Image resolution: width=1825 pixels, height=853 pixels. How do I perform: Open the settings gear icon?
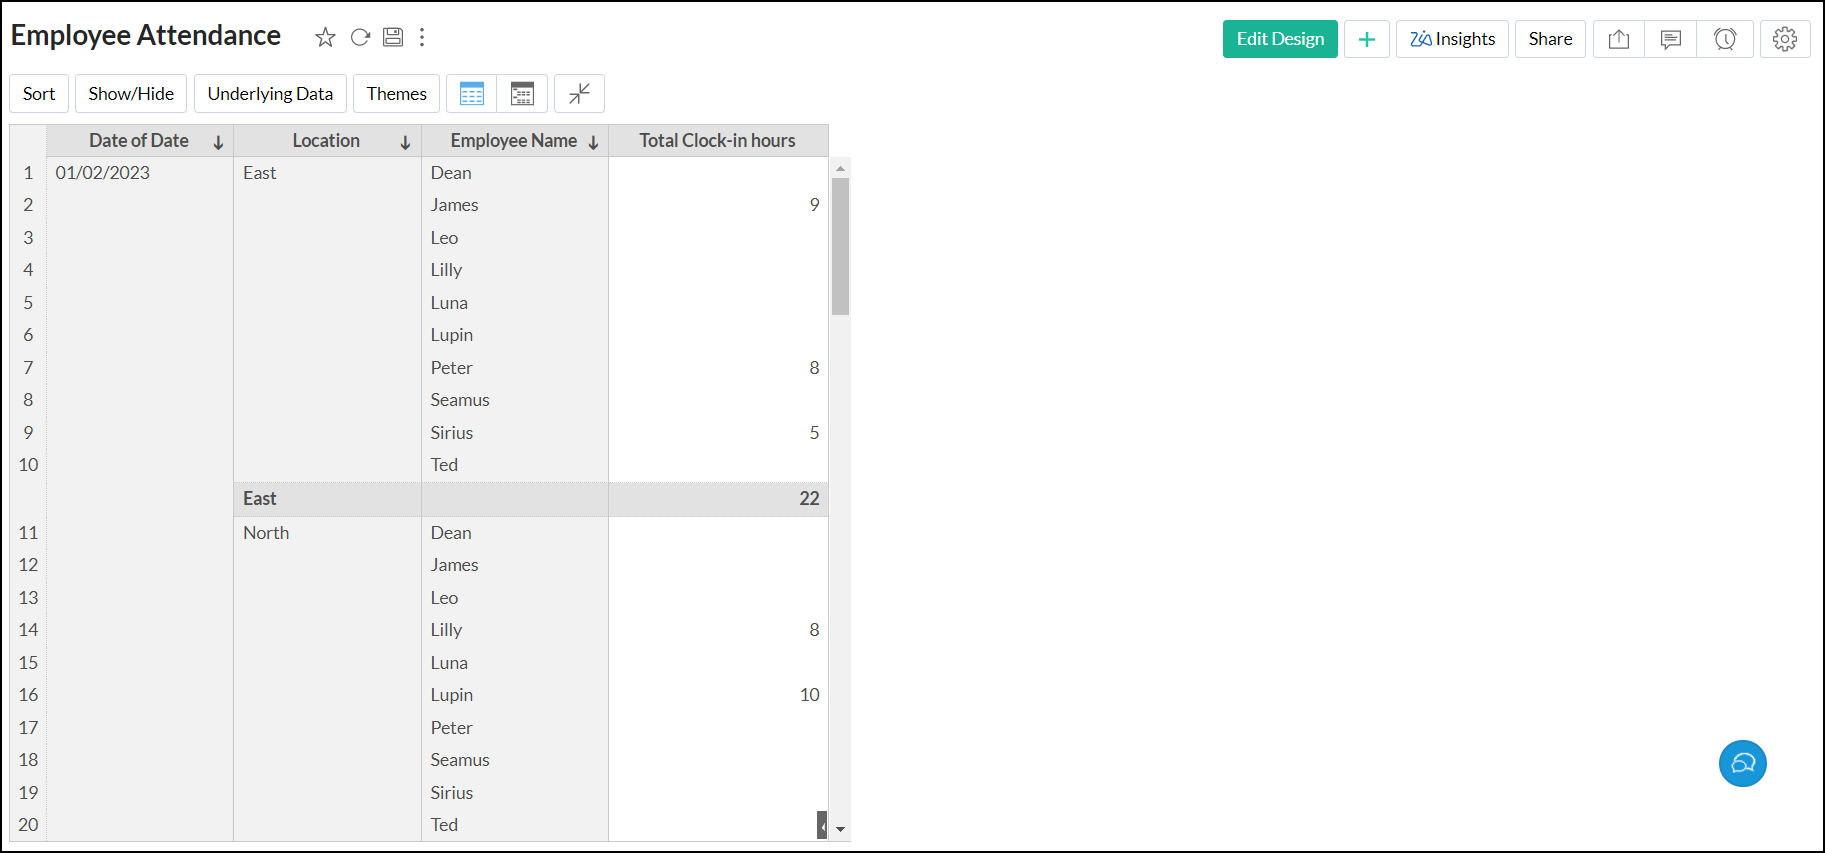[x=1785, y=39]
